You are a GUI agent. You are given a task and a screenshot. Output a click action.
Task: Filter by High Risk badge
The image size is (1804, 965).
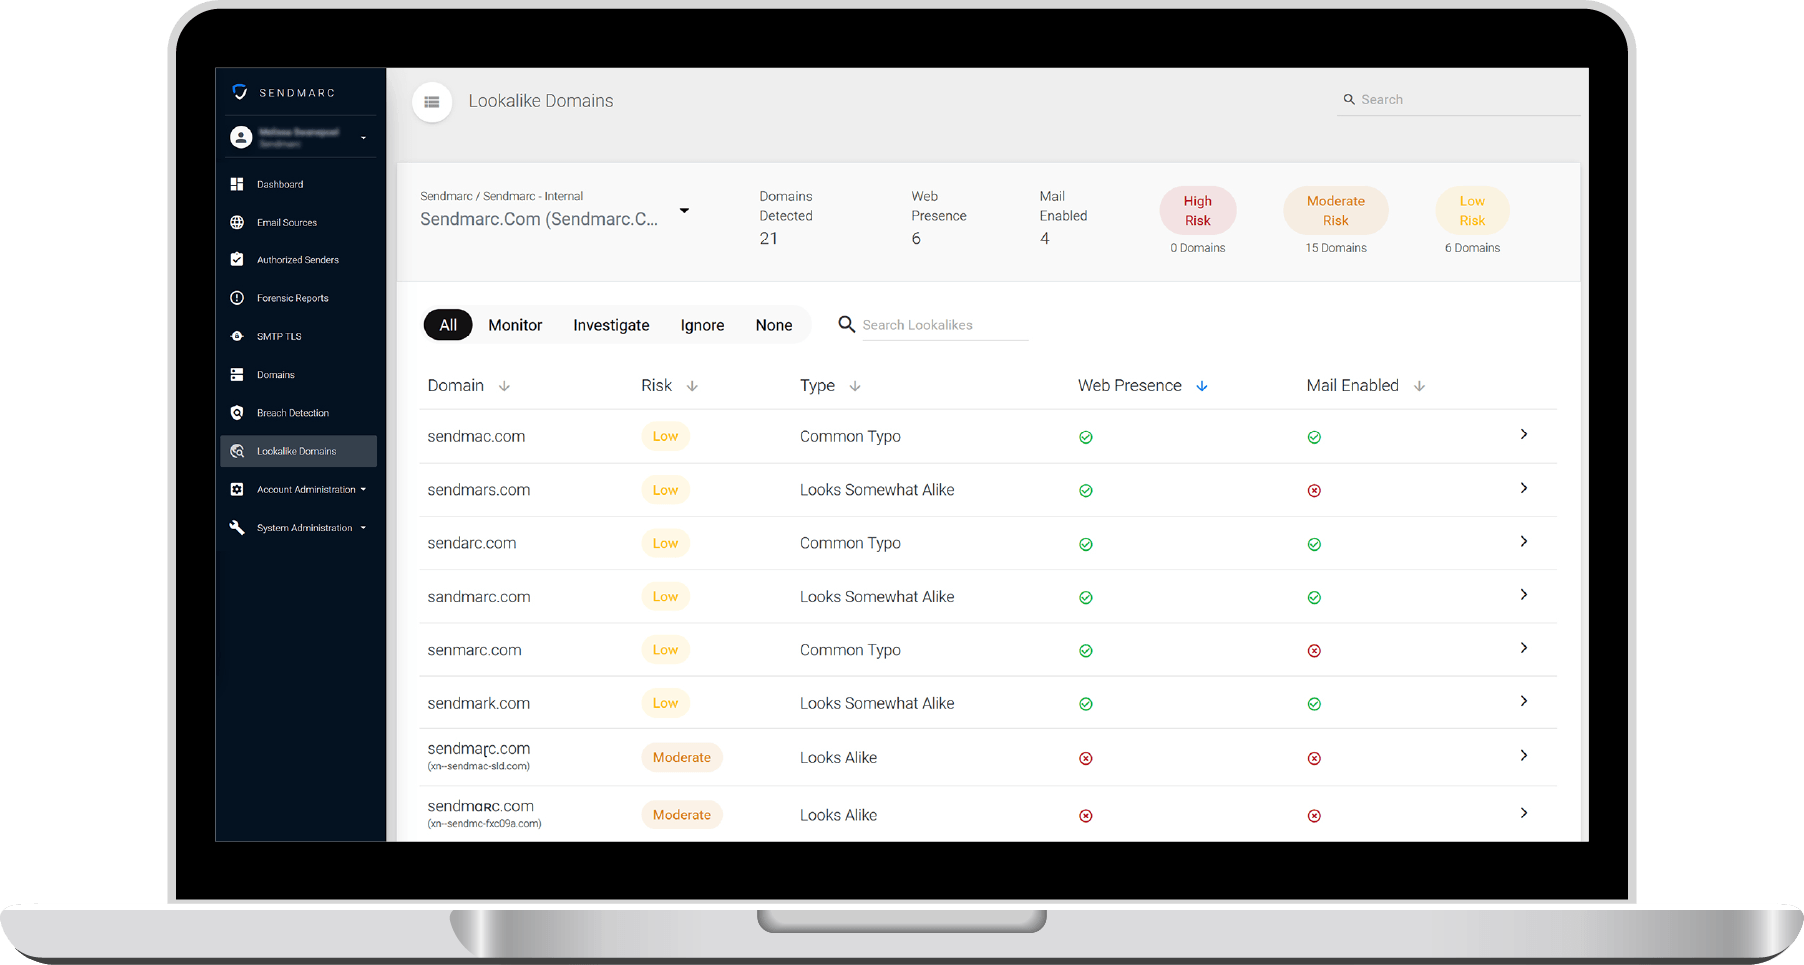(x=1198, y=211)
